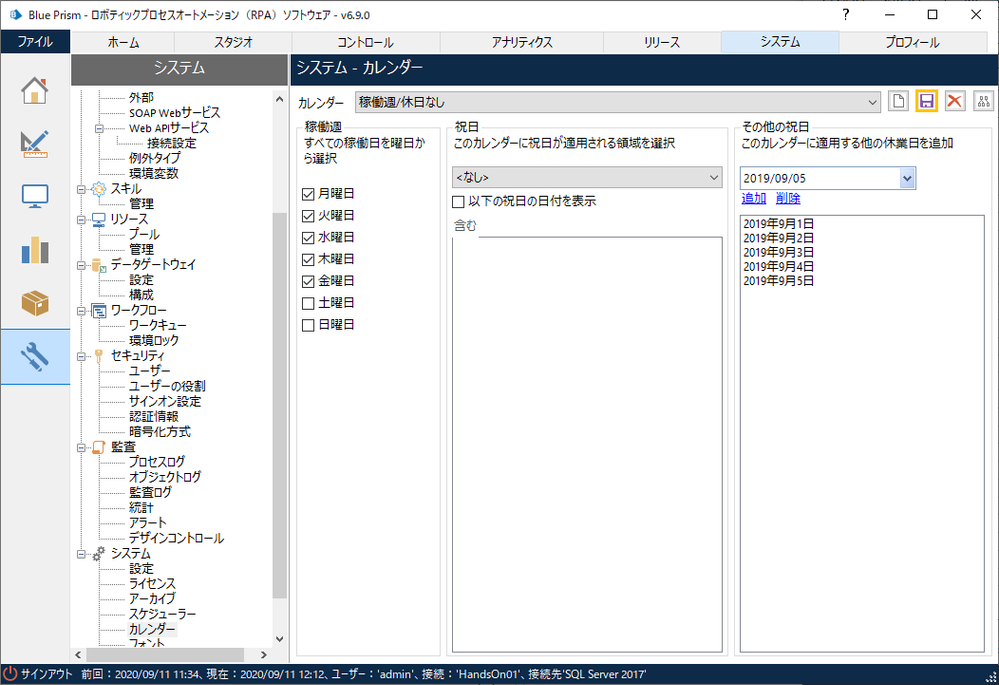
Task: Switch to the ホーム tab
Action: [123, 42]
